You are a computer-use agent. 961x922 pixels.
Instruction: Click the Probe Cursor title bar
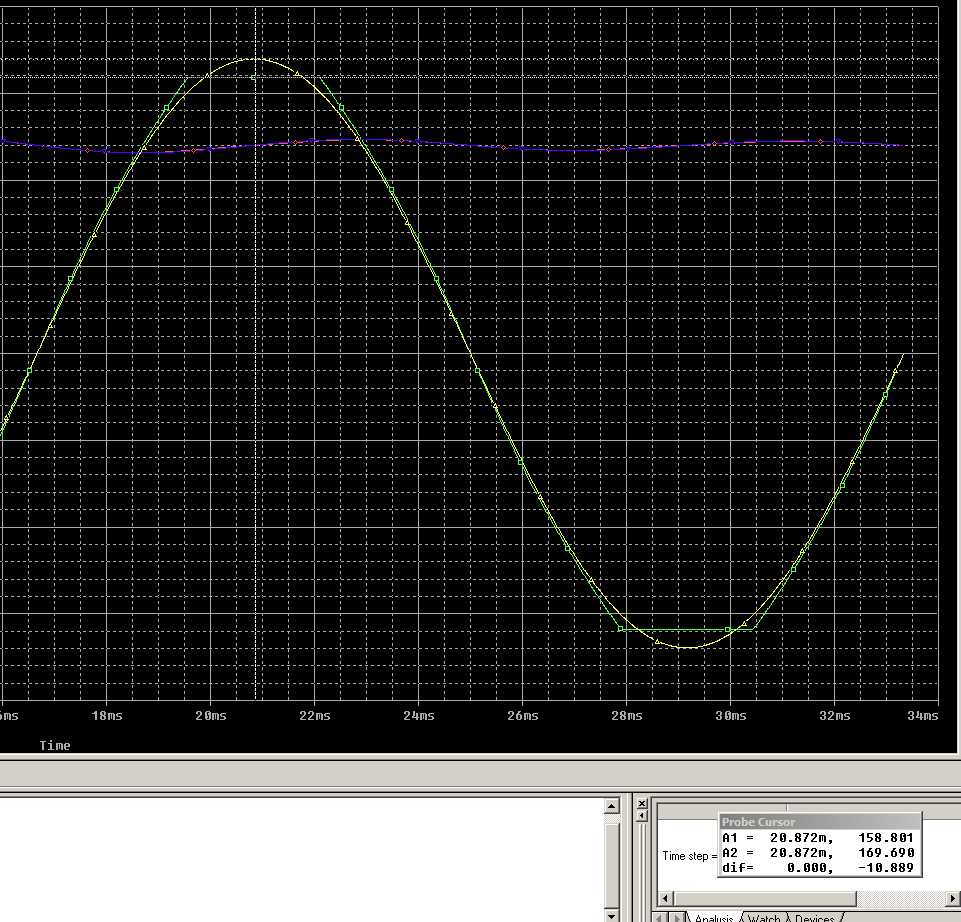point(819,821)
